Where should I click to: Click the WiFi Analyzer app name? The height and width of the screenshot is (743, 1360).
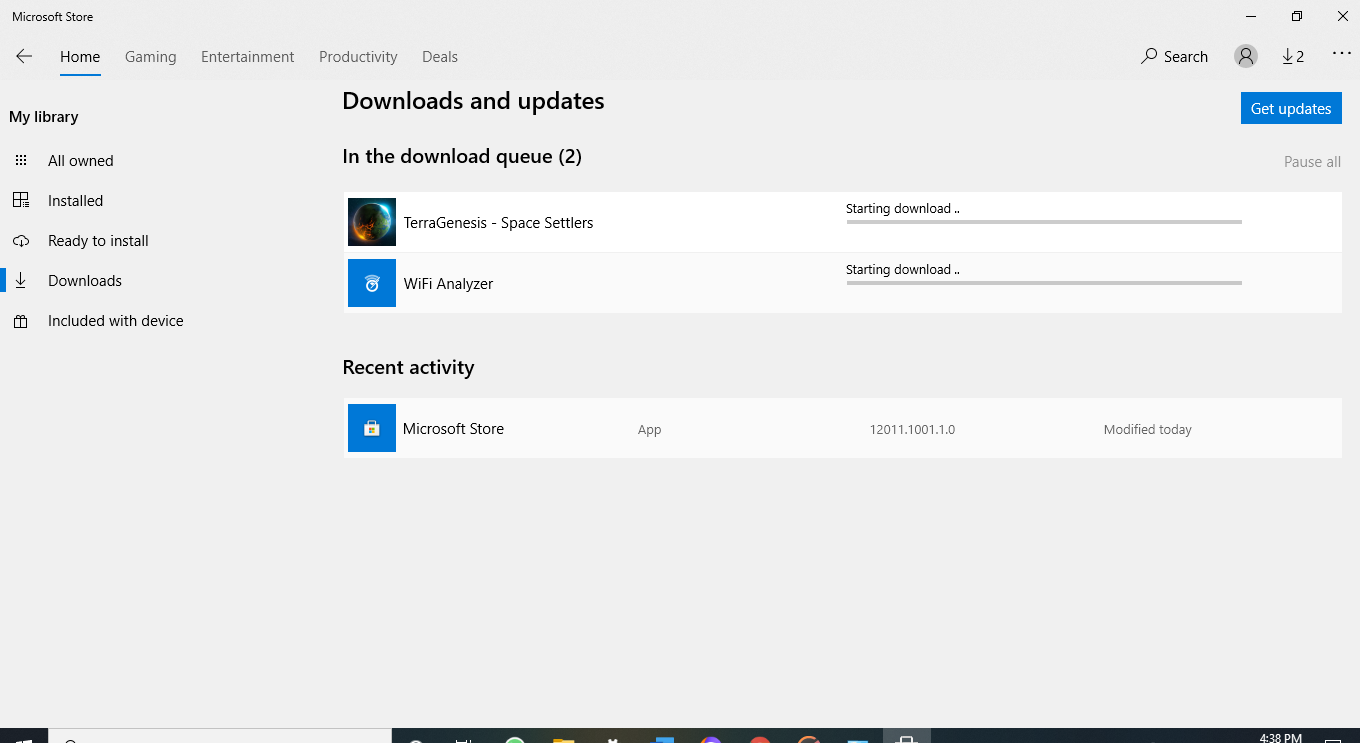point(448,284)
